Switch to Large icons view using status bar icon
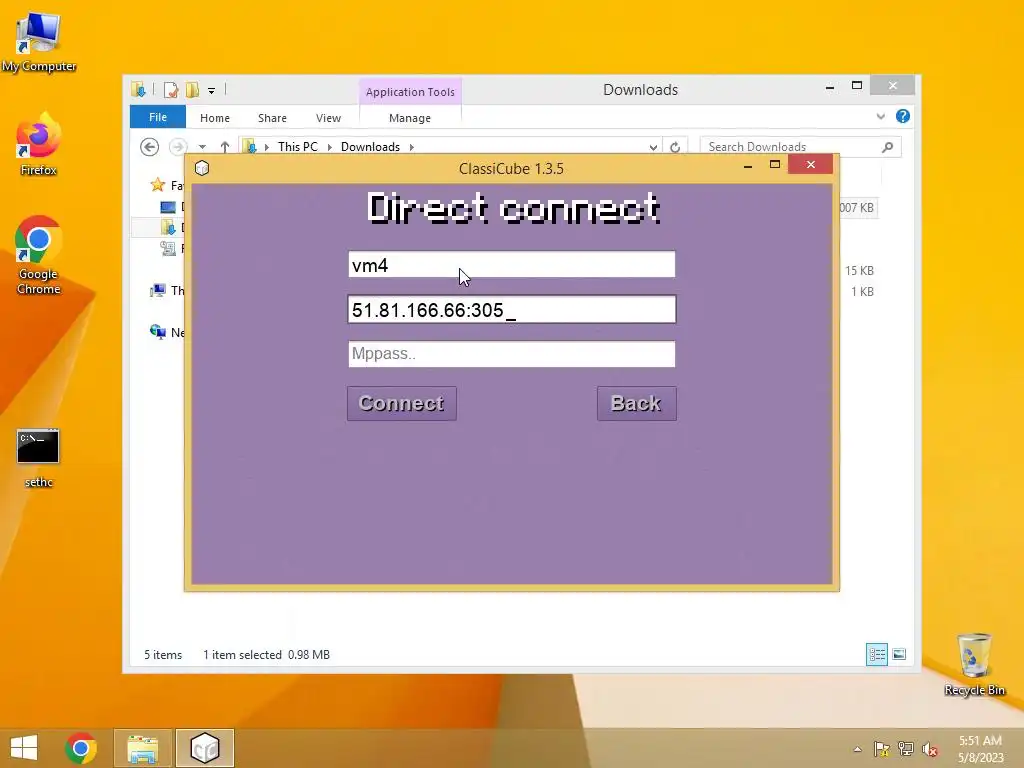The width and height of the screenshot is (1024, 768). [899, 654]
